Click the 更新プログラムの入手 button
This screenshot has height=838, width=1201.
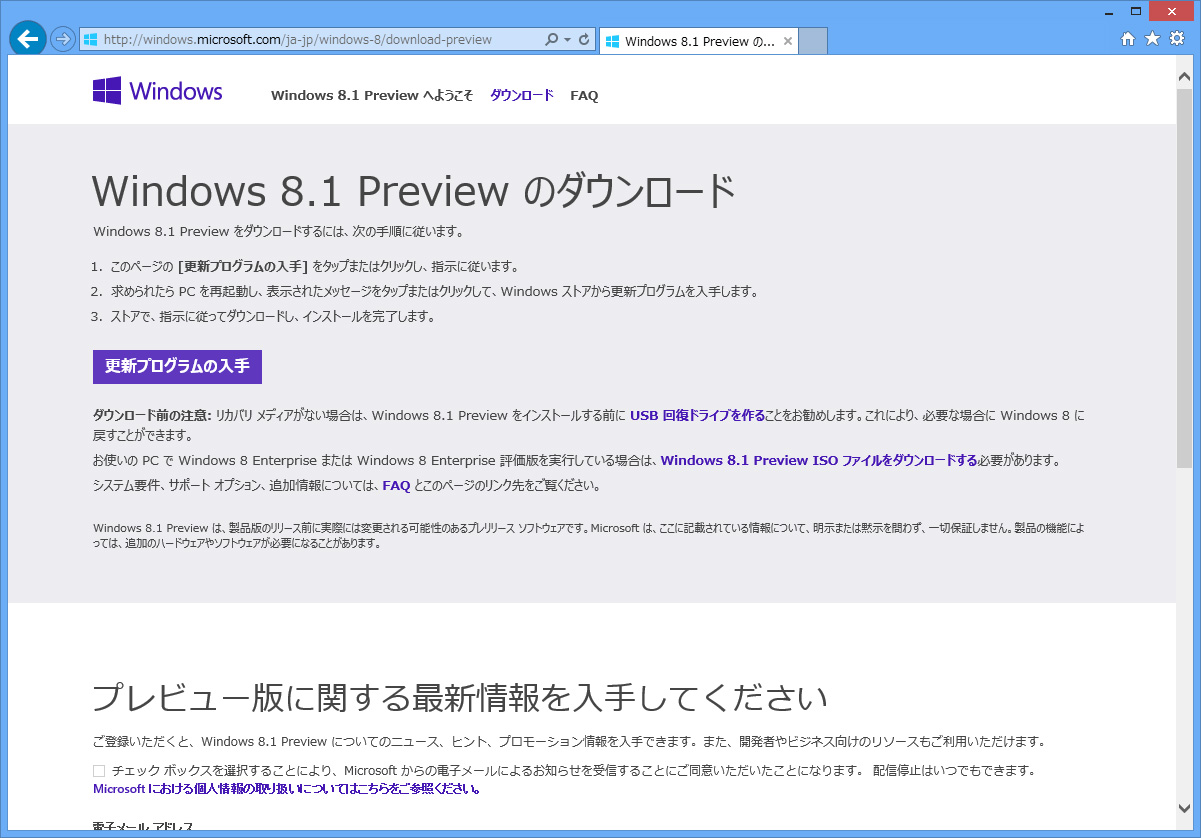177,366
